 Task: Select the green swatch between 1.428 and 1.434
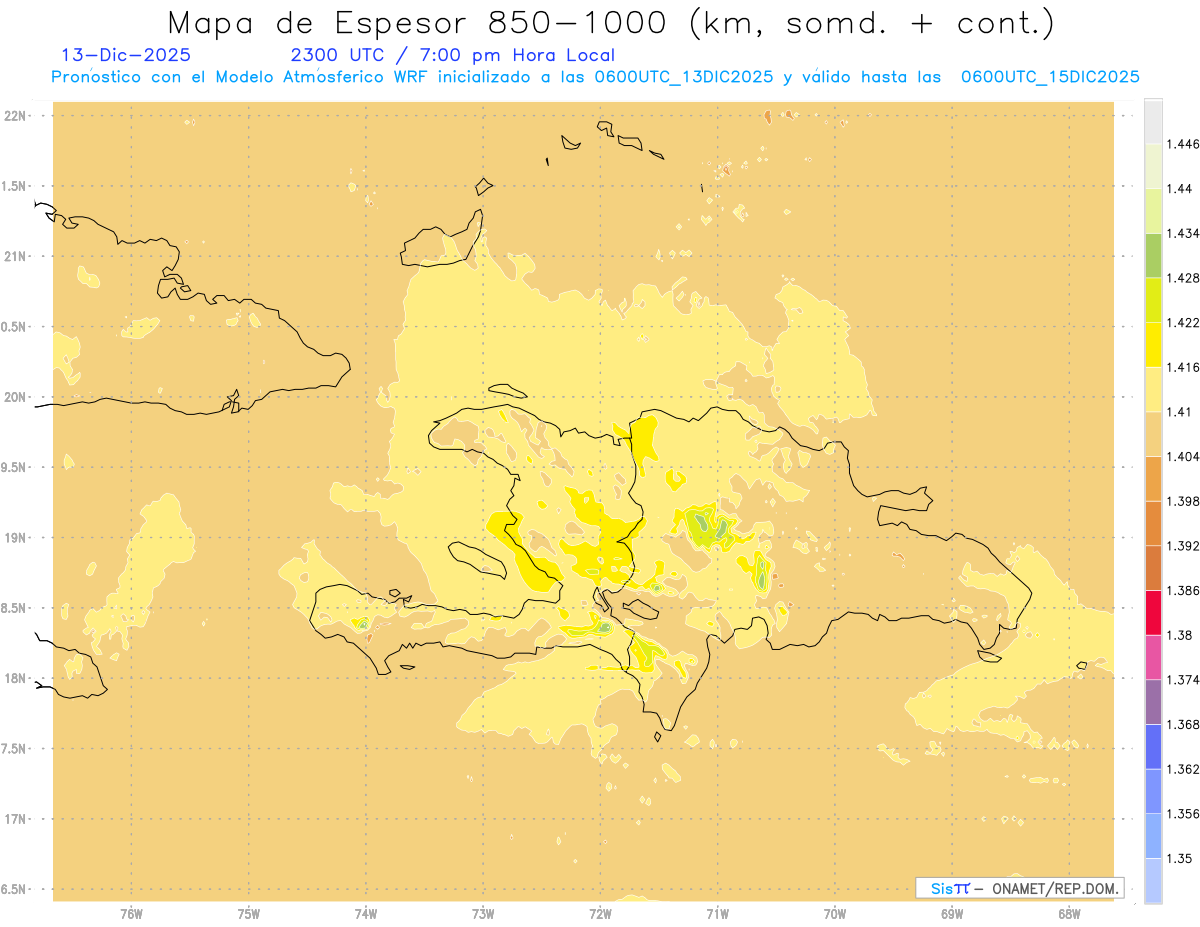click(1153, 255)
